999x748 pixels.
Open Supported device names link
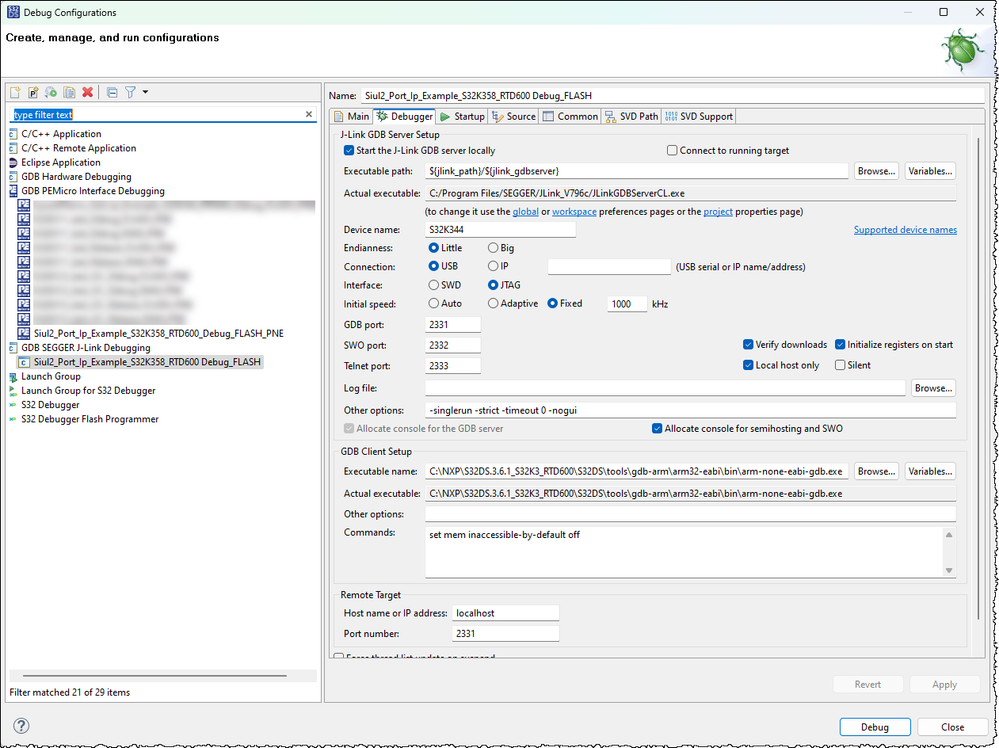(905, 230)
